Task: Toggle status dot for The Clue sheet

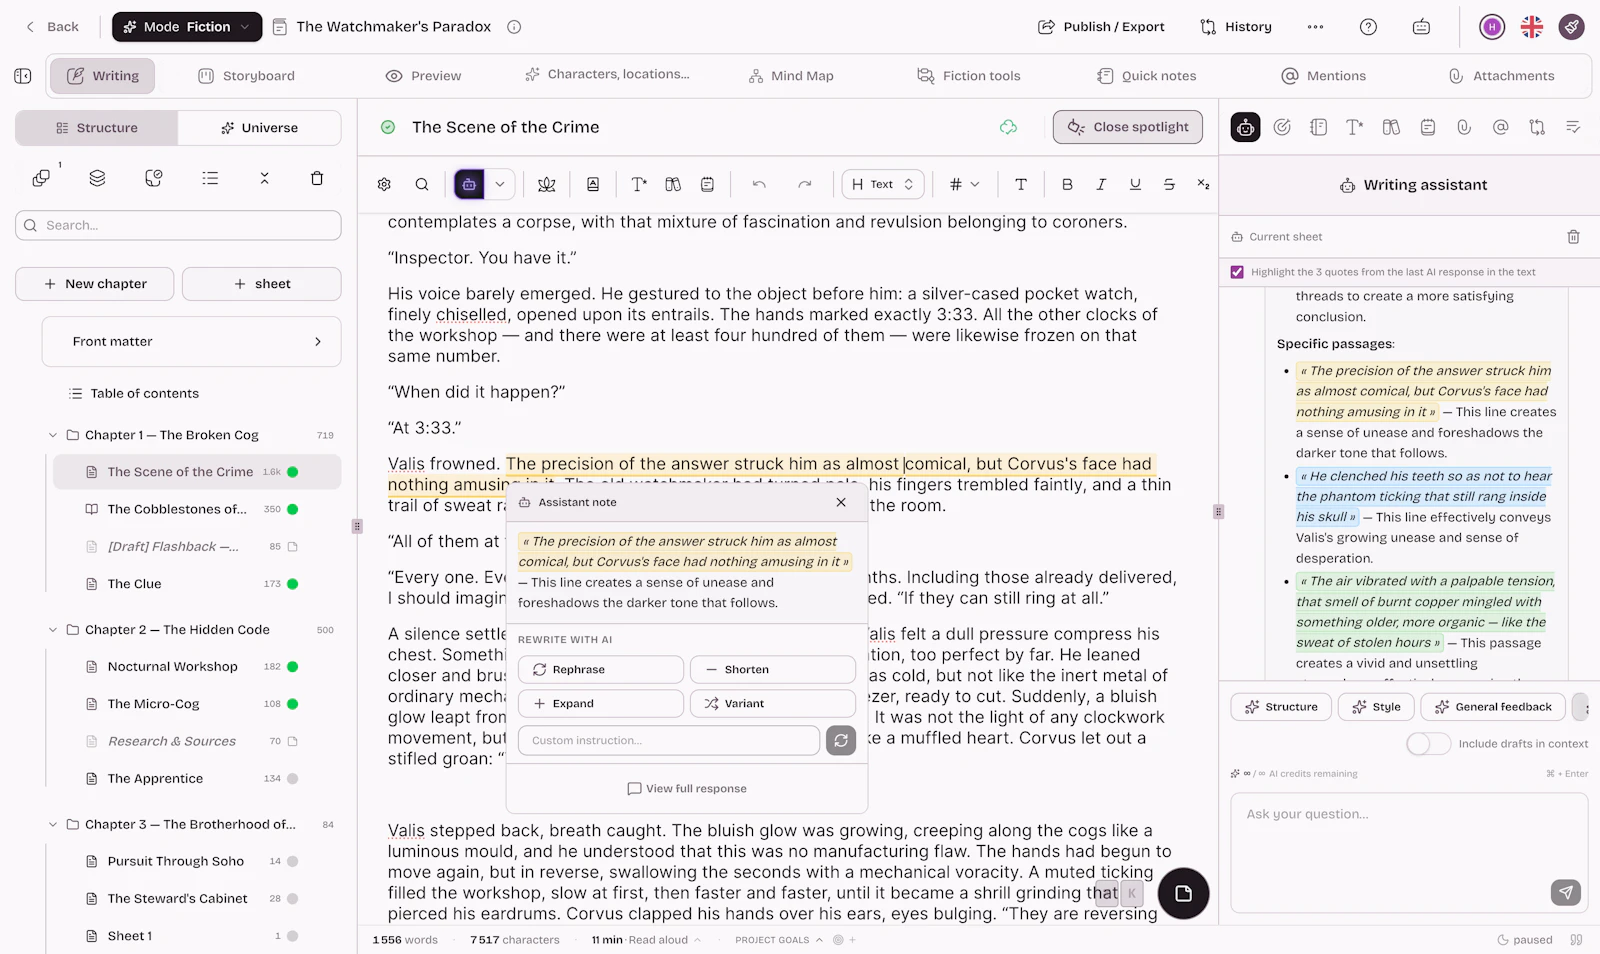Action: coord(293,584)
